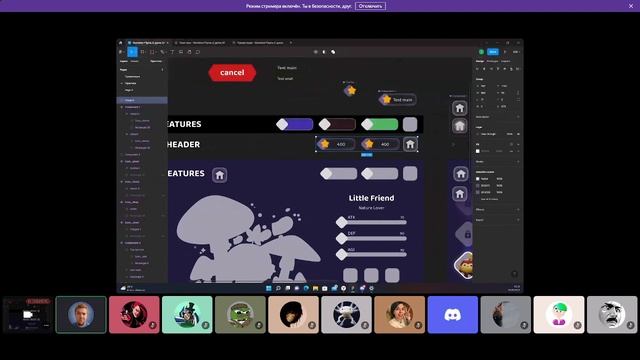Click the blue toggle in FEATURES row
Viewport: 640px width, 360px height.
(295, 124)
